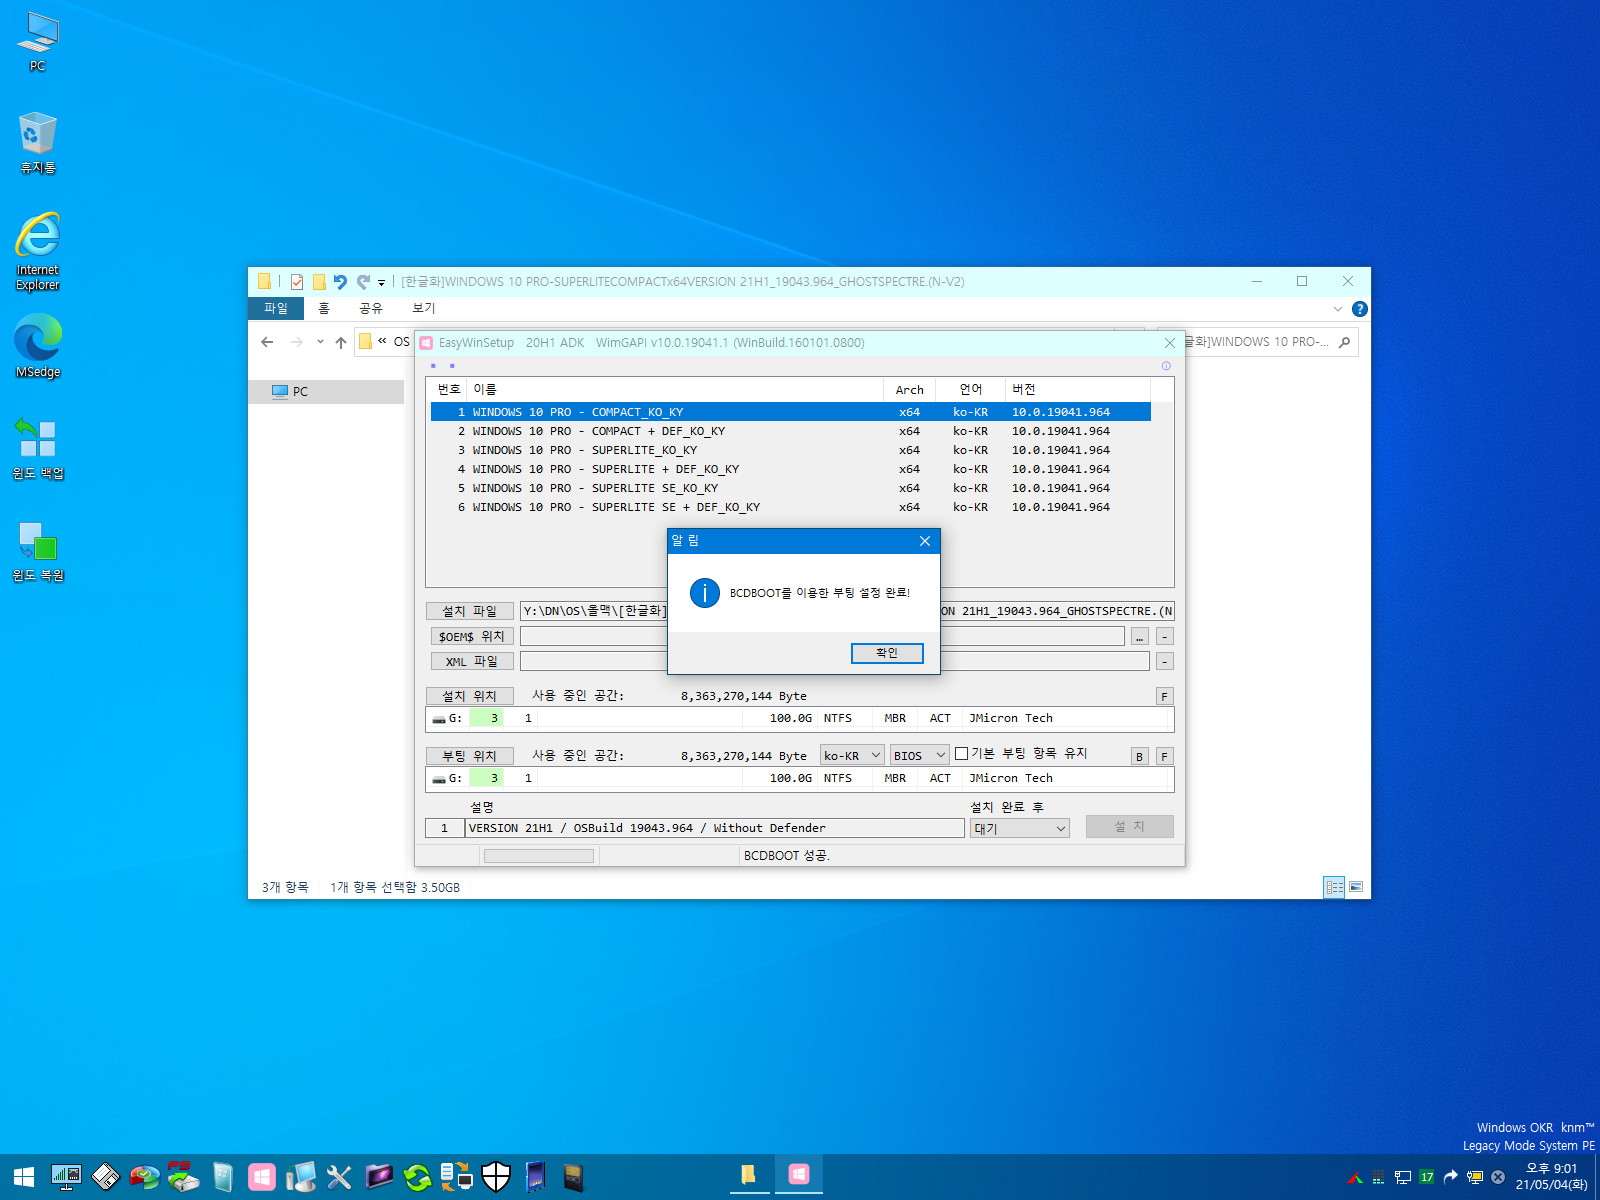This screenshot has height=1200, width=1600.
Task: Open the black-and-white shield taskbar icon
Action: tap(496, 1177)
